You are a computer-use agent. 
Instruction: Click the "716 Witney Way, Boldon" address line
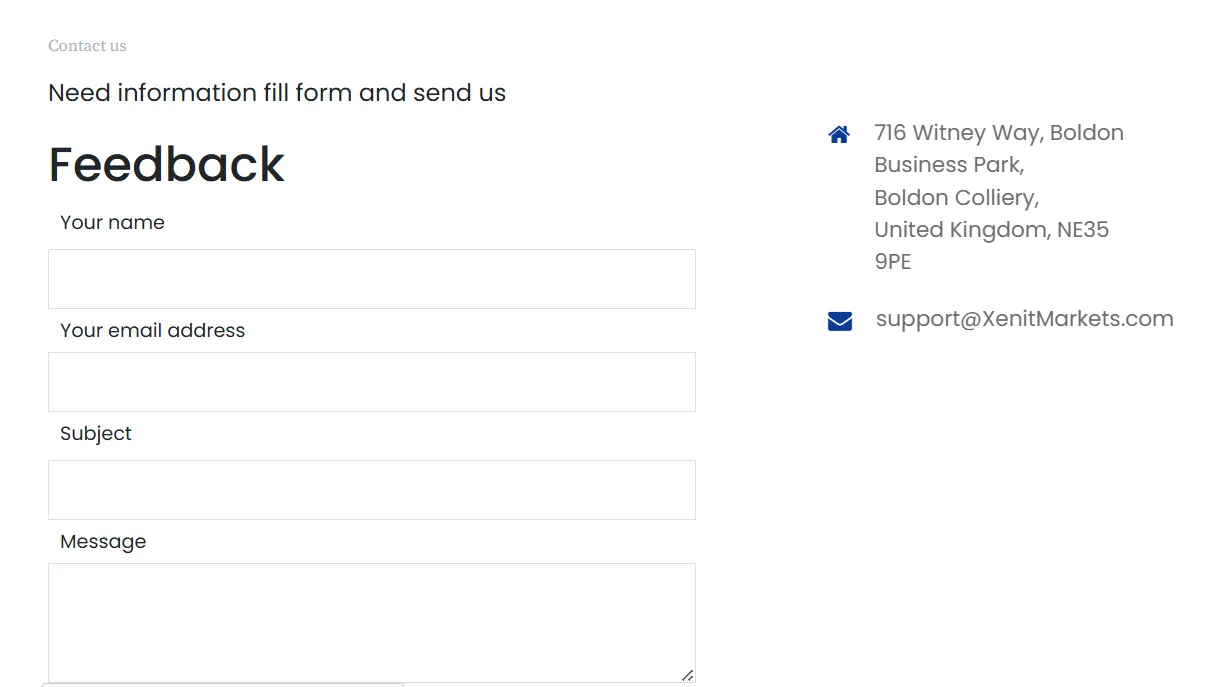click(x=998, y=133)
